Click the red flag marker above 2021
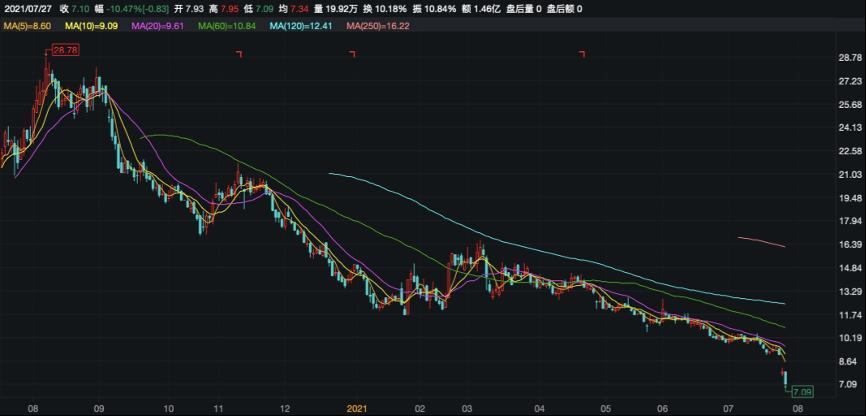866x416 pixels. [352, 54]
